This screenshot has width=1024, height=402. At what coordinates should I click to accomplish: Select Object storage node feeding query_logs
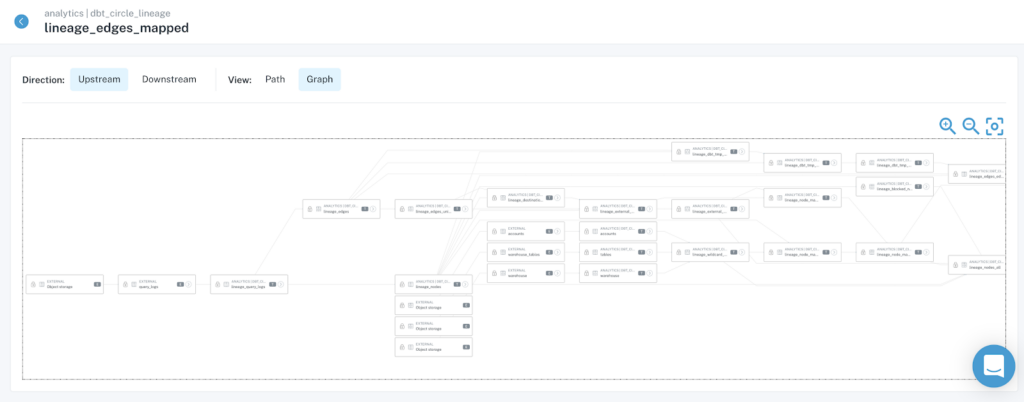tap(65, 285)
